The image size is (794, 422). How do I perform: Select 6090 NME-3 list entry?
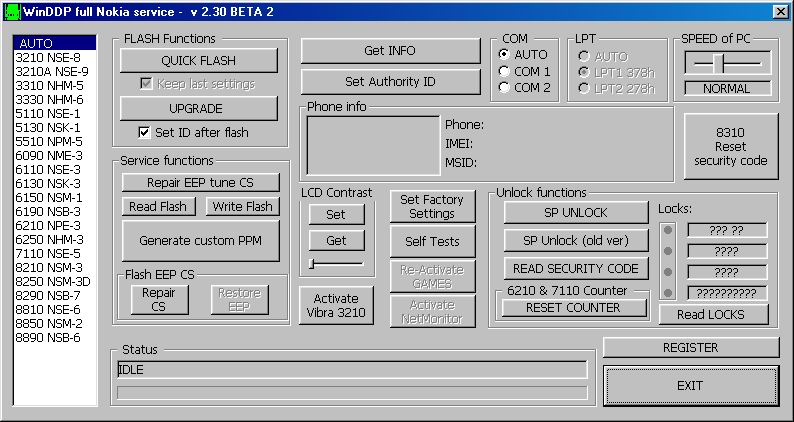click(55, 156)
